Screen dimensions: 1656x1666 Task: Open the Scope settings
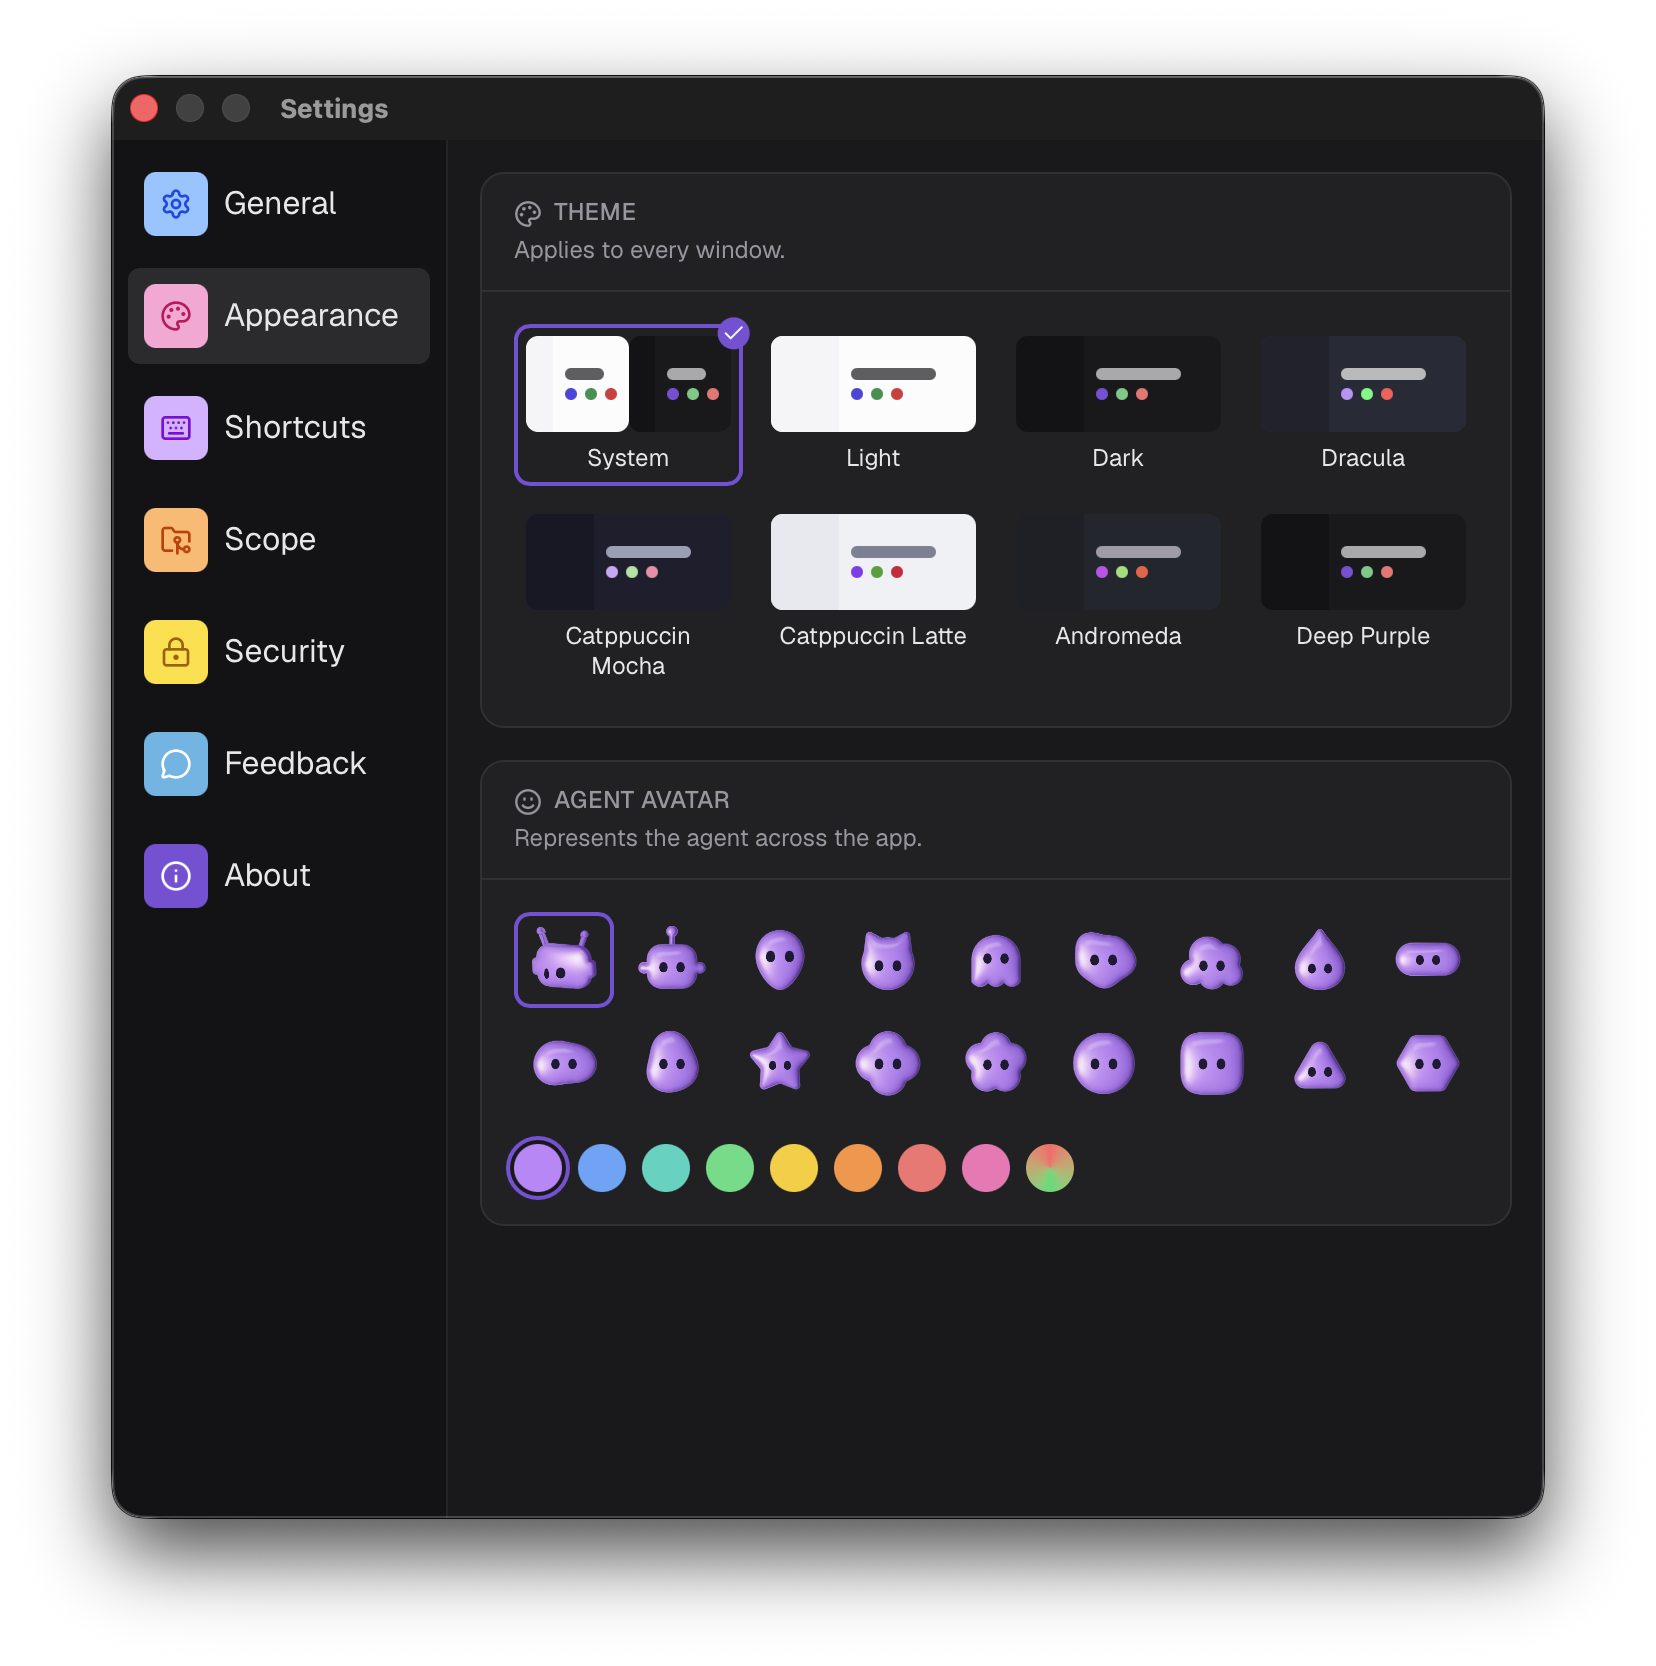(x=279, y=540)
